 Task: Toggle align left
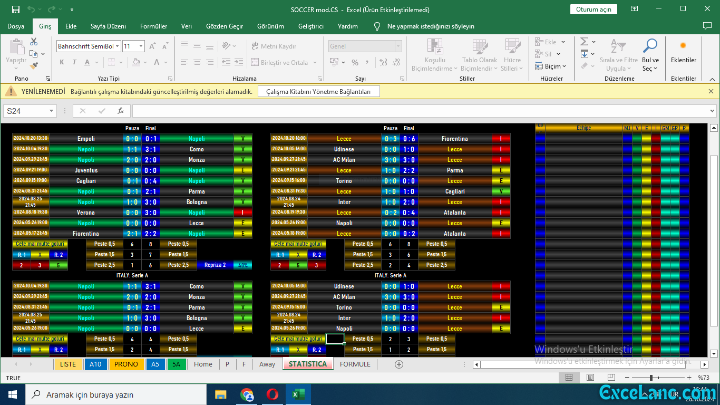[x=184, y=62]
